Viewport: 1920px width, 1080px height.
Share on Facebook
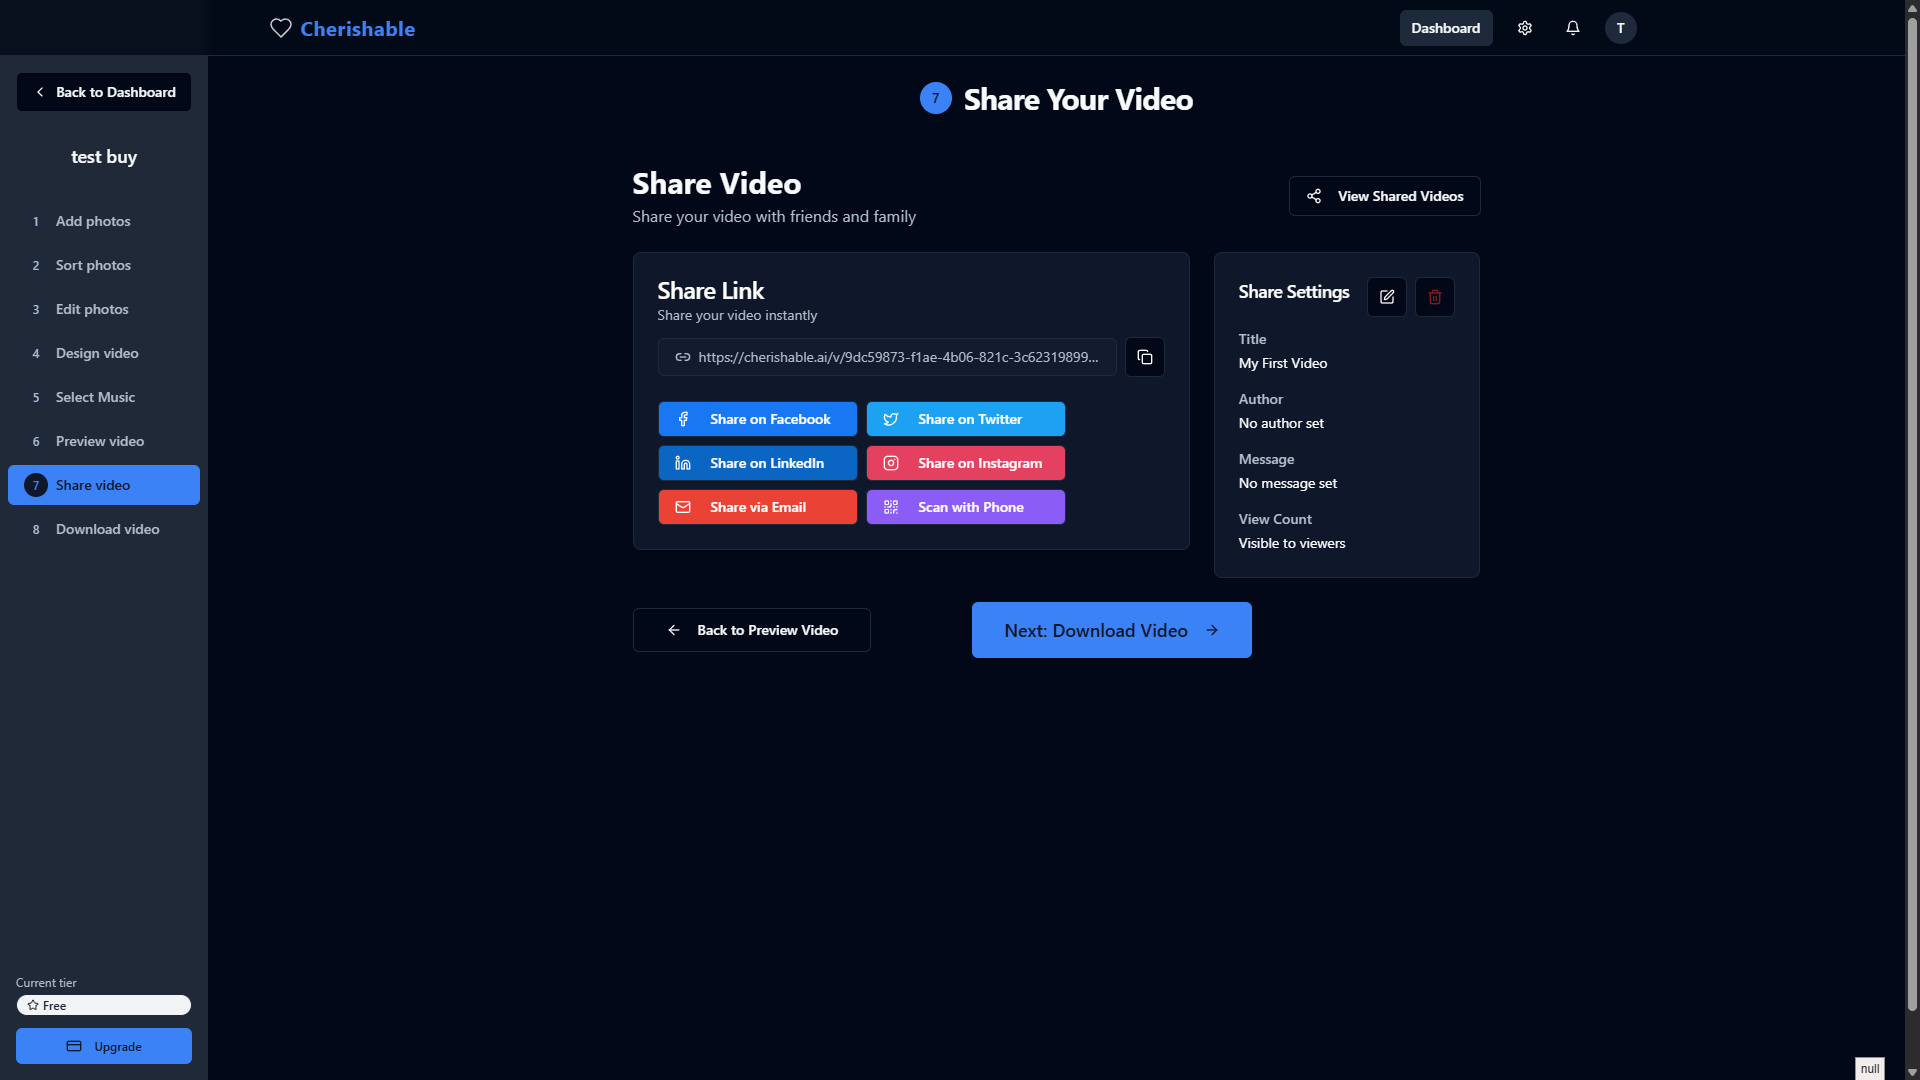pos(757,419)
